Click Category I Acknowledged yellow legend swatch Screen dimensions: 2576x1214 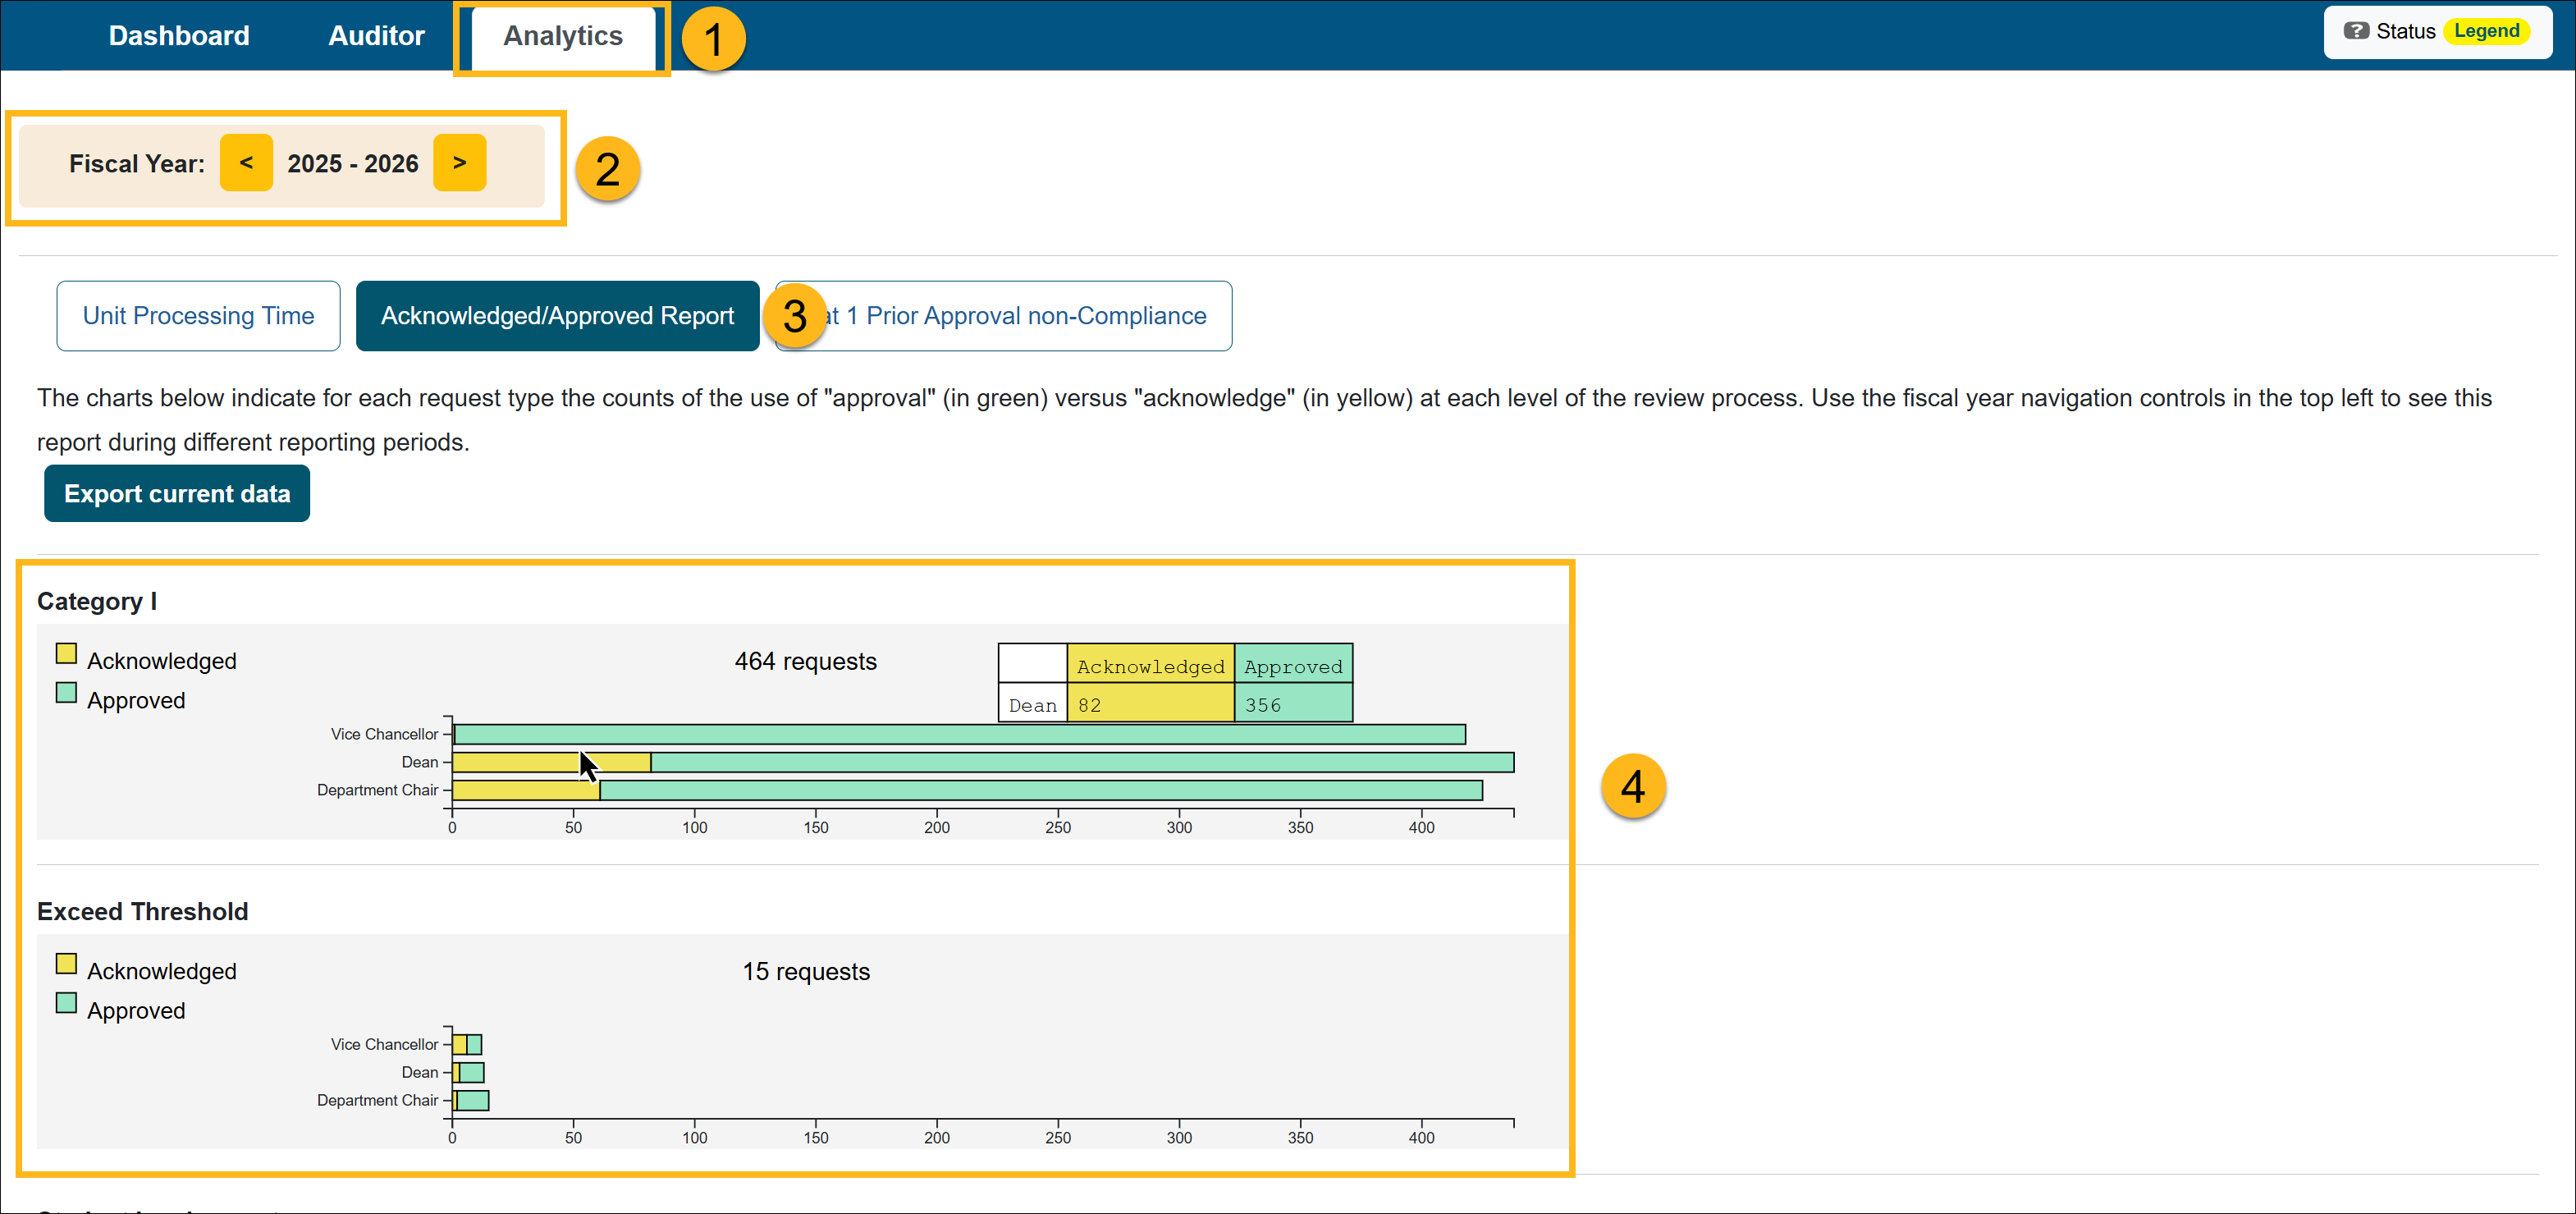[66, 654]
